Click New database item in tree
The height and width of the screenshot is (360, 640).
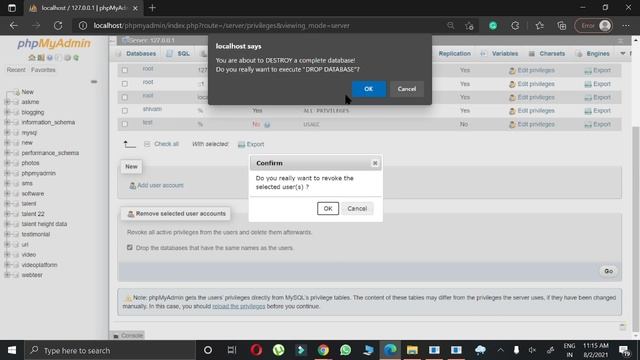pos(27,92)
